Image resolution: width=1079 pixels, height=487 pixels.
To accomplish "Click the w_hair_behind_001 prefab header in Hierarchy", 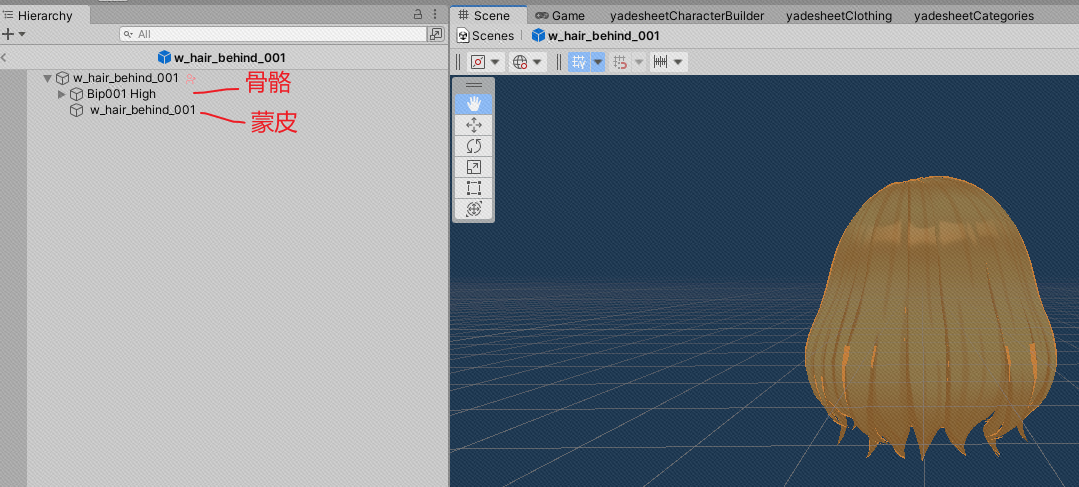I will (222, 58).
